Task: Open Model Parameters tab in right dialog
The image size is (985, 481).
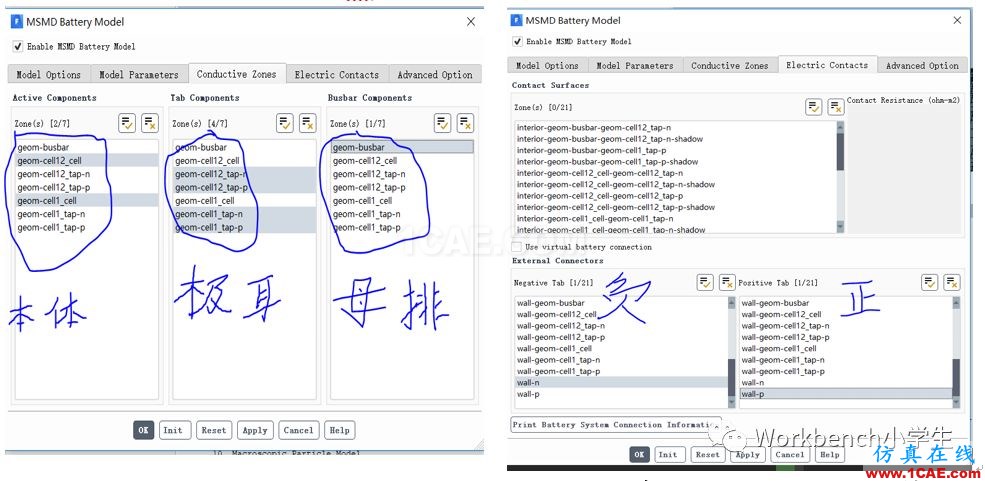Action: coord(635,65)
